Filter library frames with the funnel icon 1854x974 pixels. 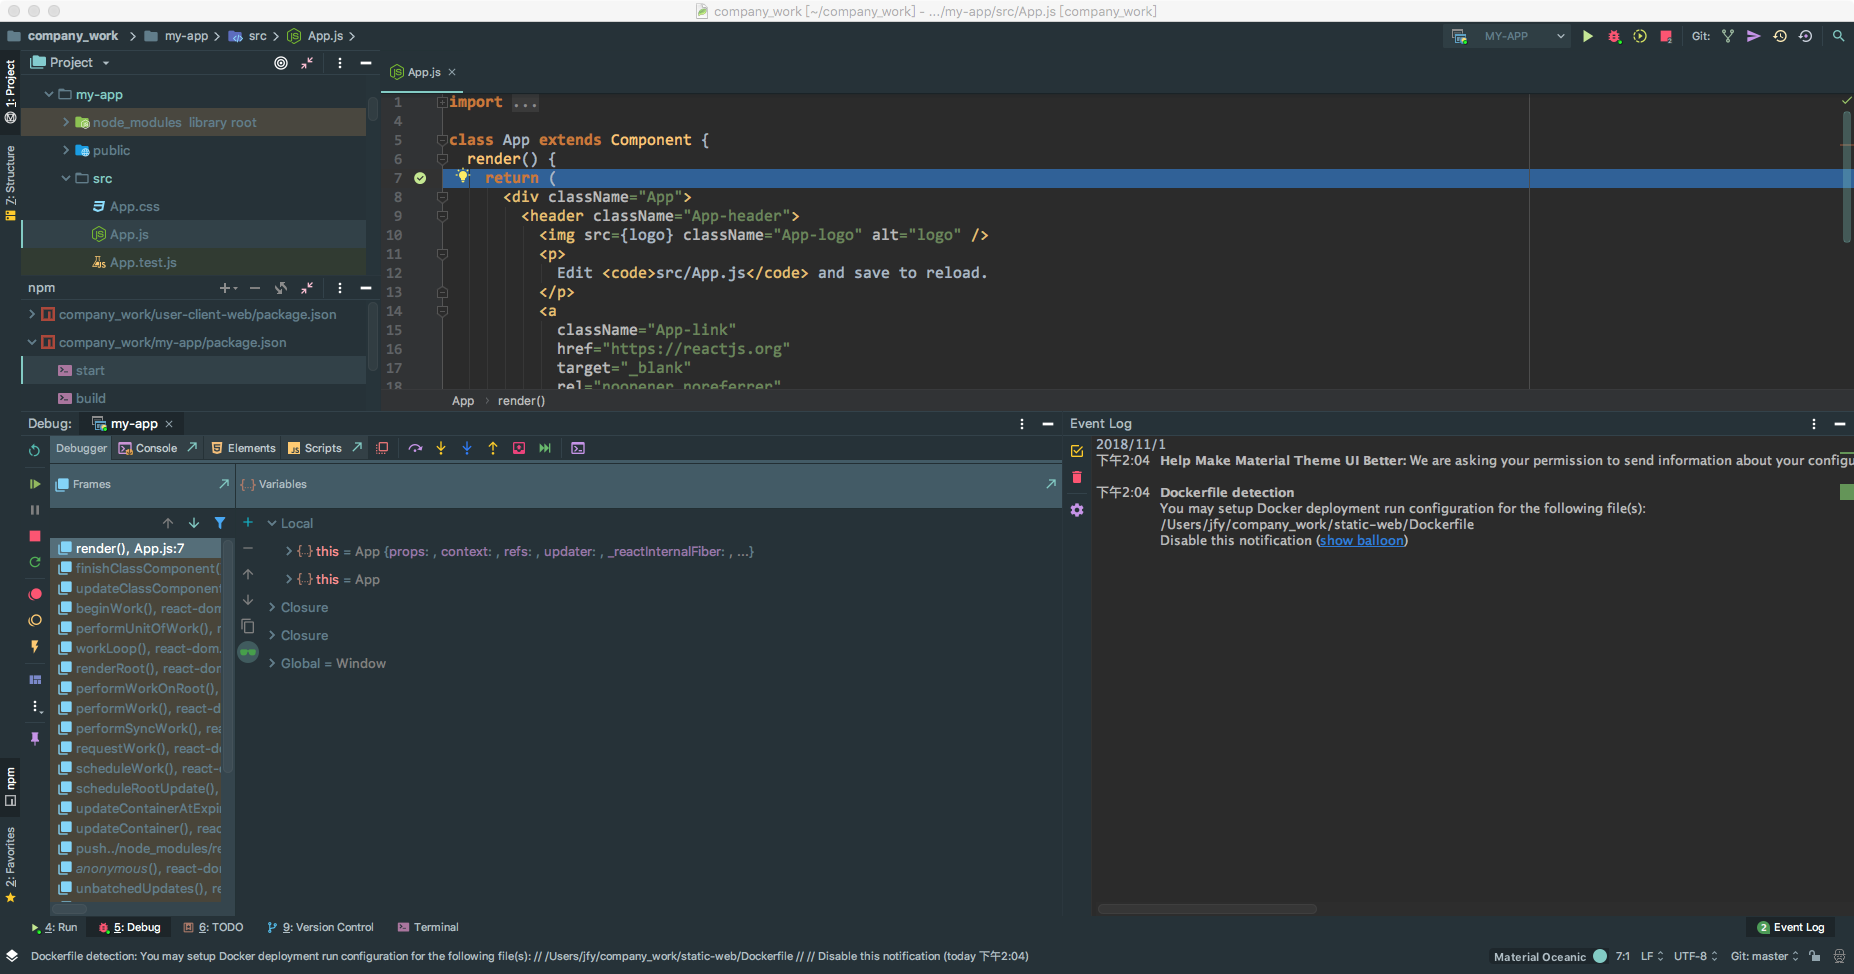click(x=220, y=523)
